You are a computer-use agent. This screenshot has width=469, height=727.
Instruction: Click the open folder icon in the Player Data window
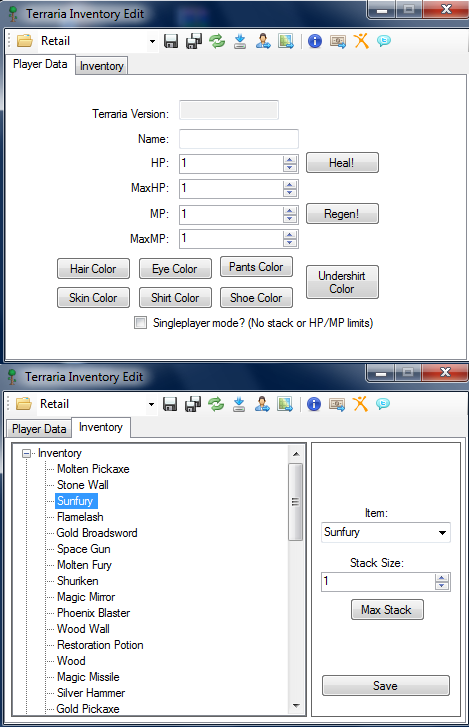pos(25,41)
